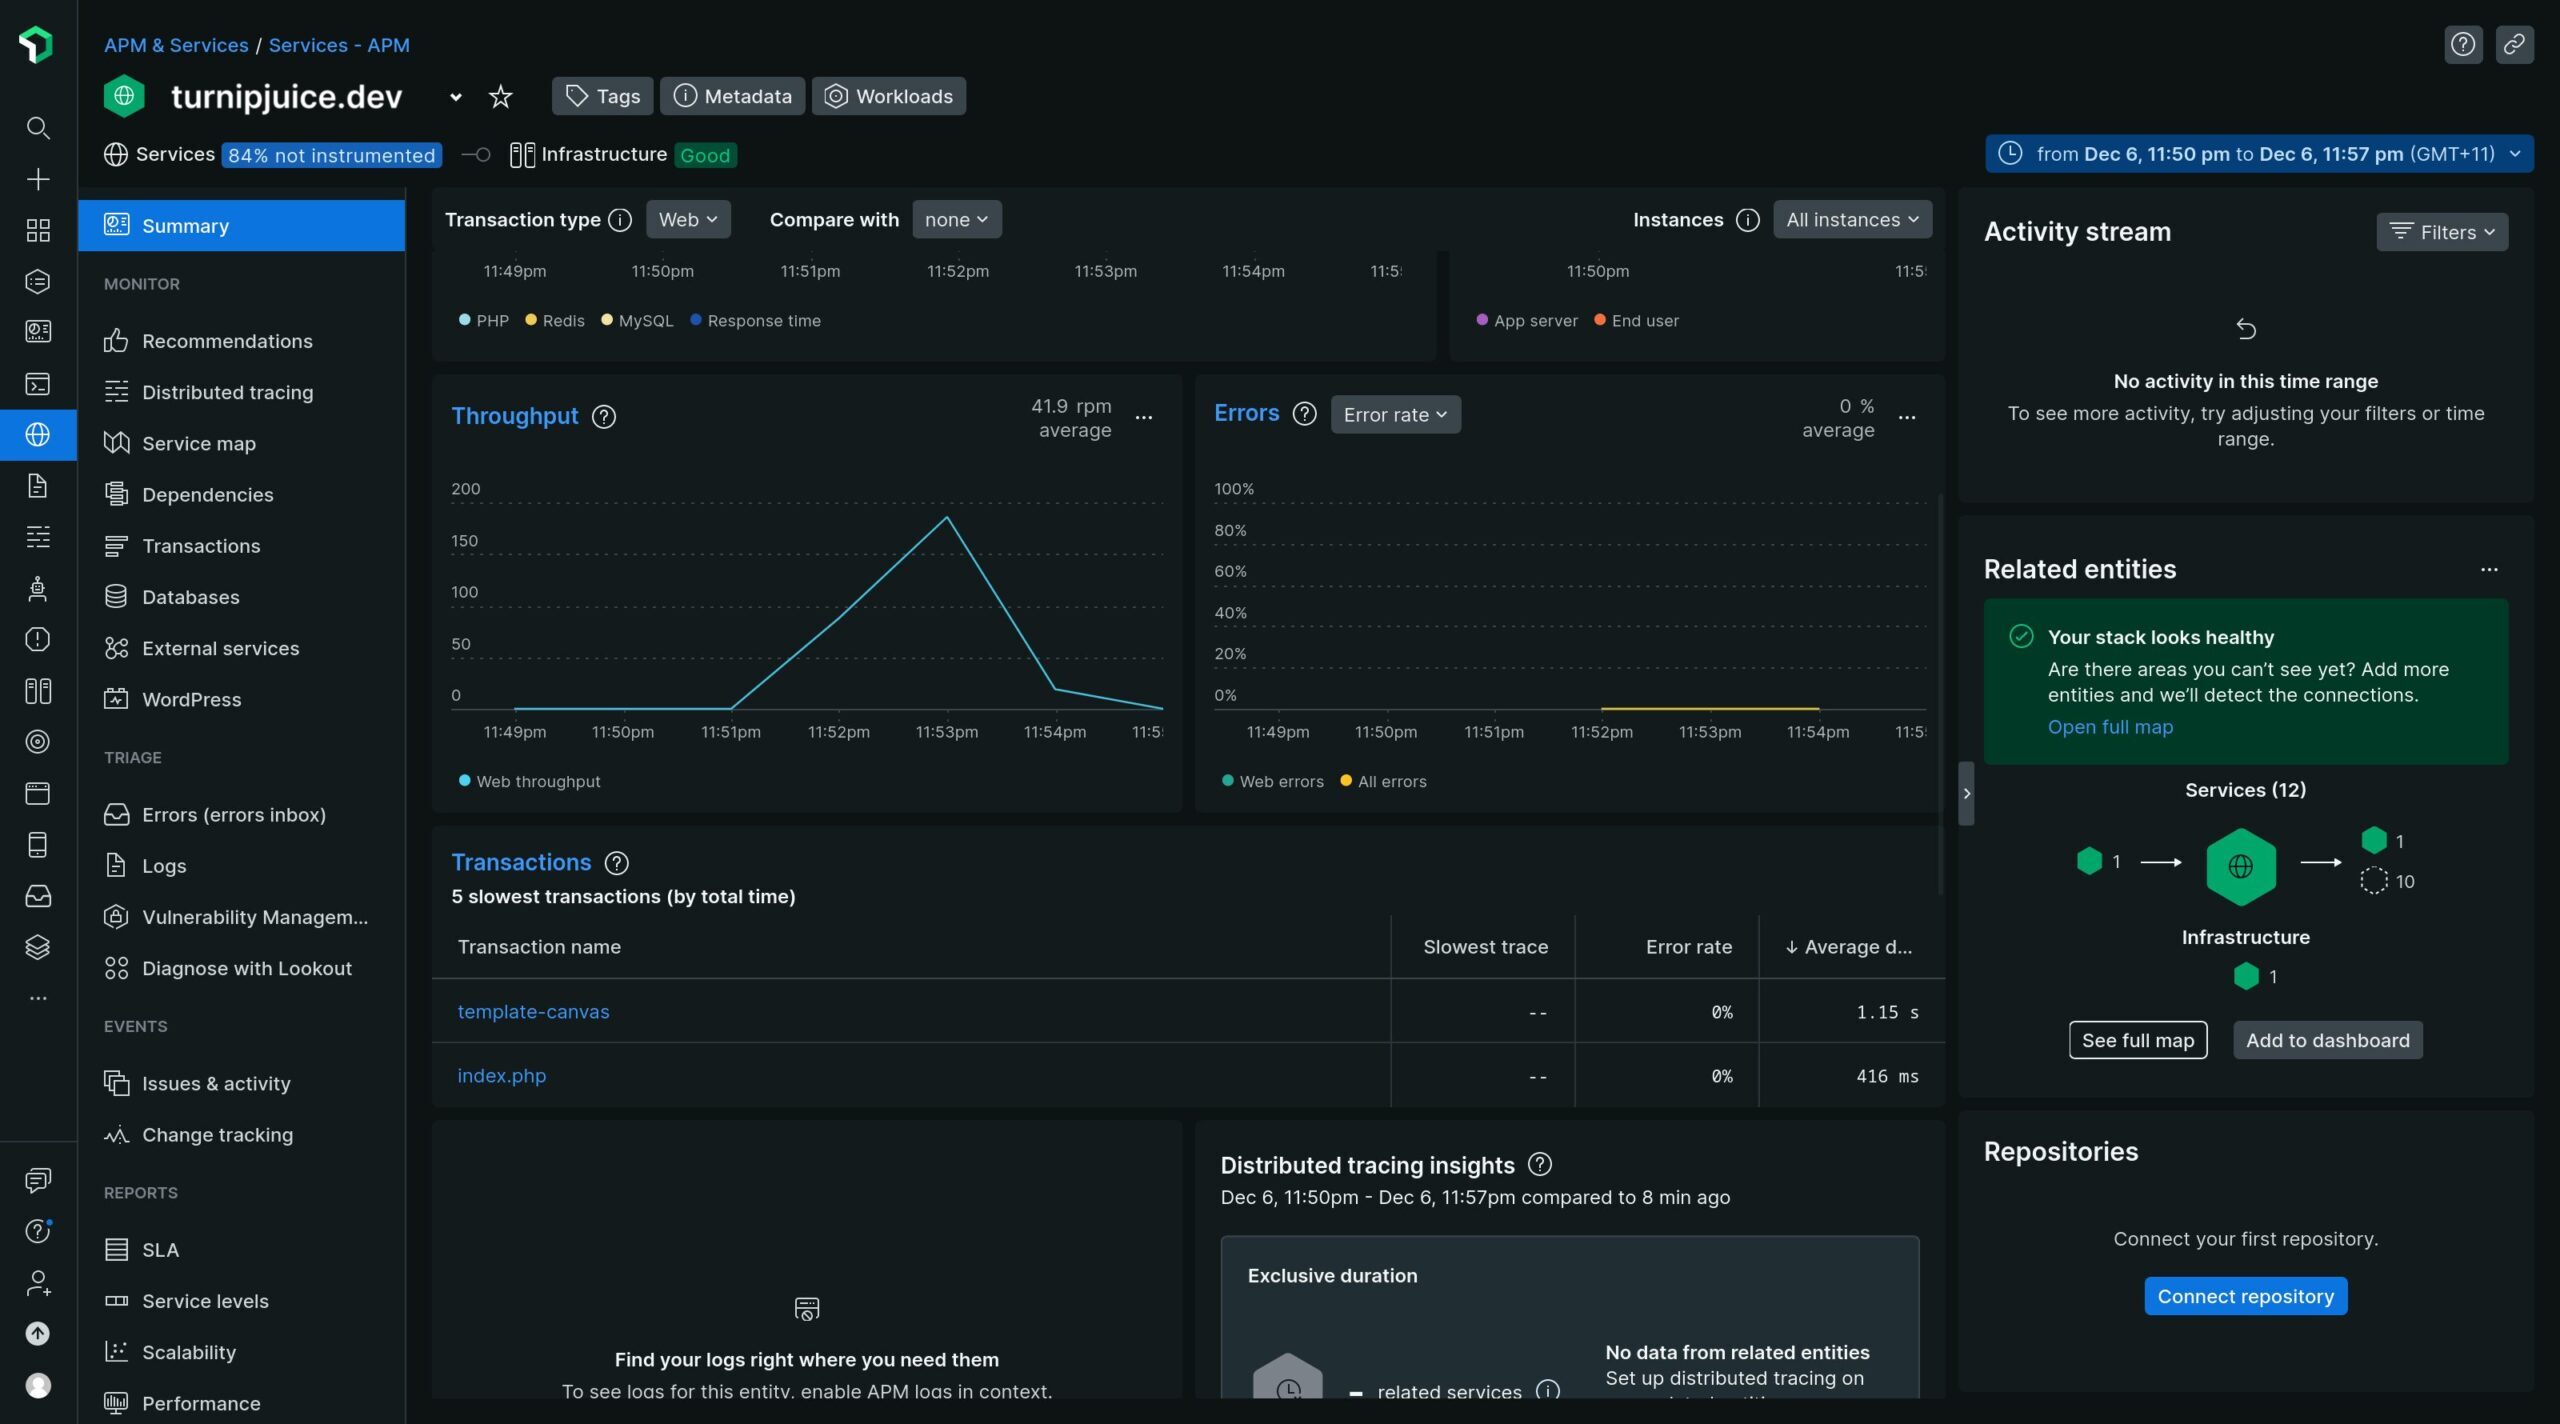Click the template-canvas transaction link
The image size is (2560, 1424).
[x=533, y=1010]
